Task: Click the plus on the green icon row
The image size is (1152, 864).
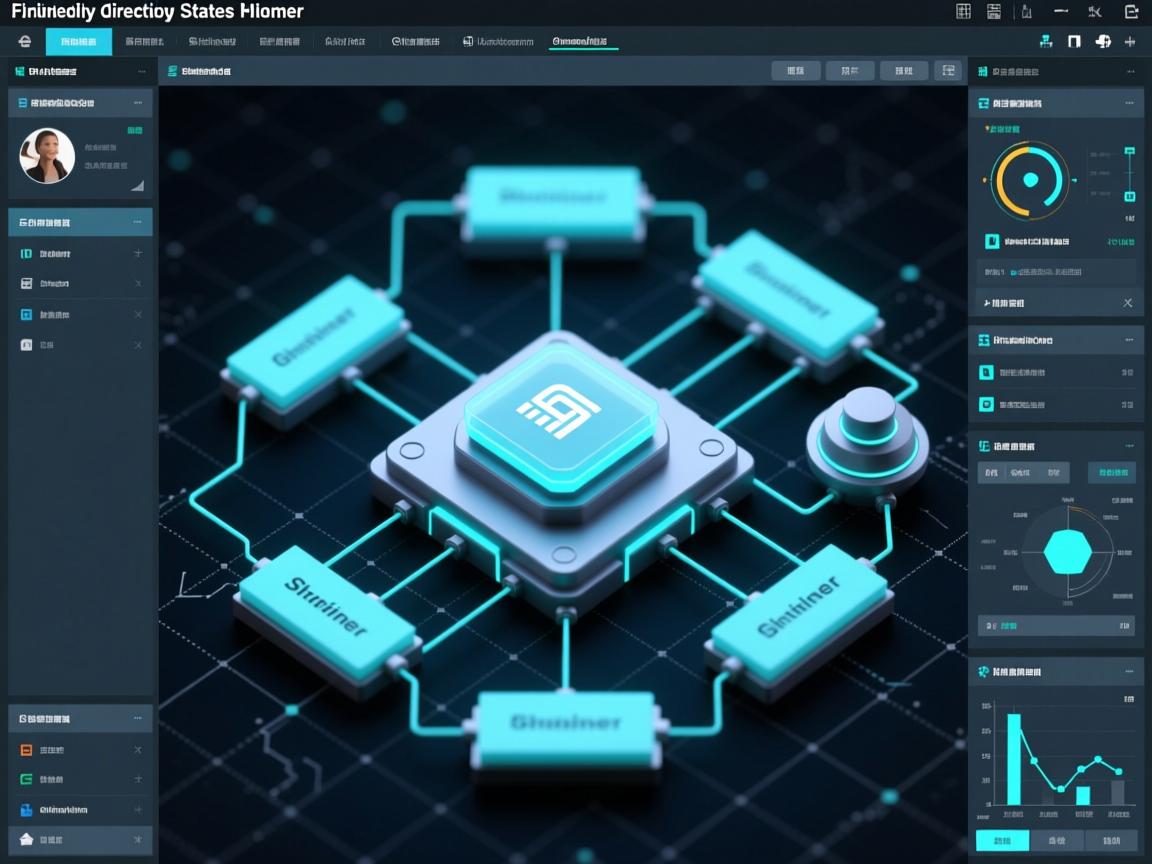Action: click(x=138, y=779)
